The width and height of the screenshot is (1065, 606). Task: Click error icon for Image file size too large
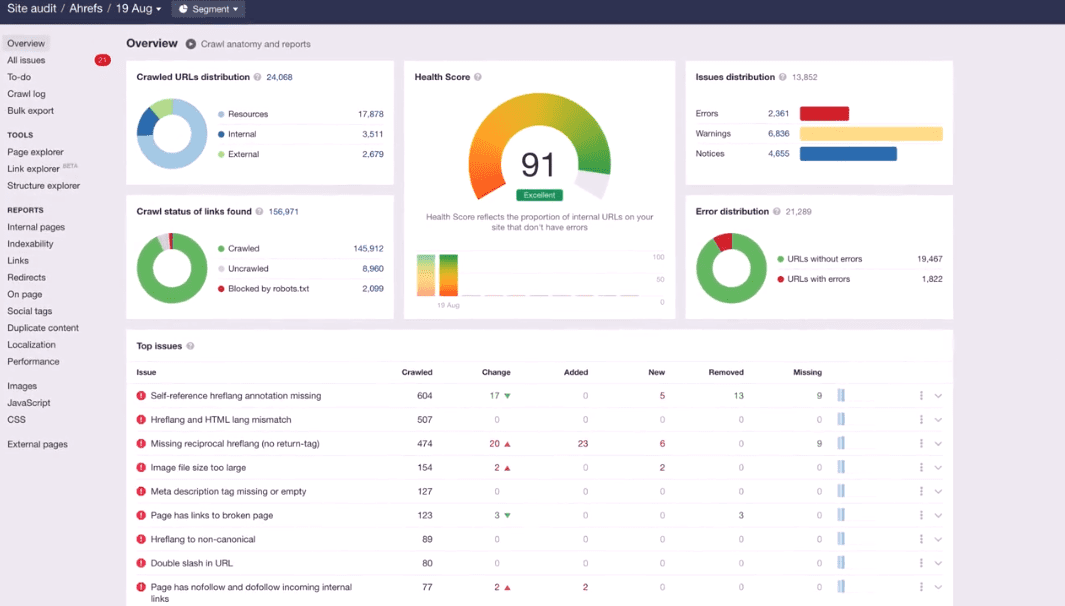tap(141, 467)
